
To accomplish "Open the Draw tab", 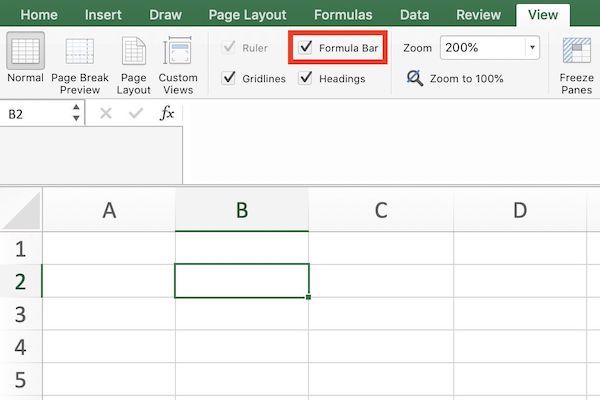I will (x=165, y=15).
